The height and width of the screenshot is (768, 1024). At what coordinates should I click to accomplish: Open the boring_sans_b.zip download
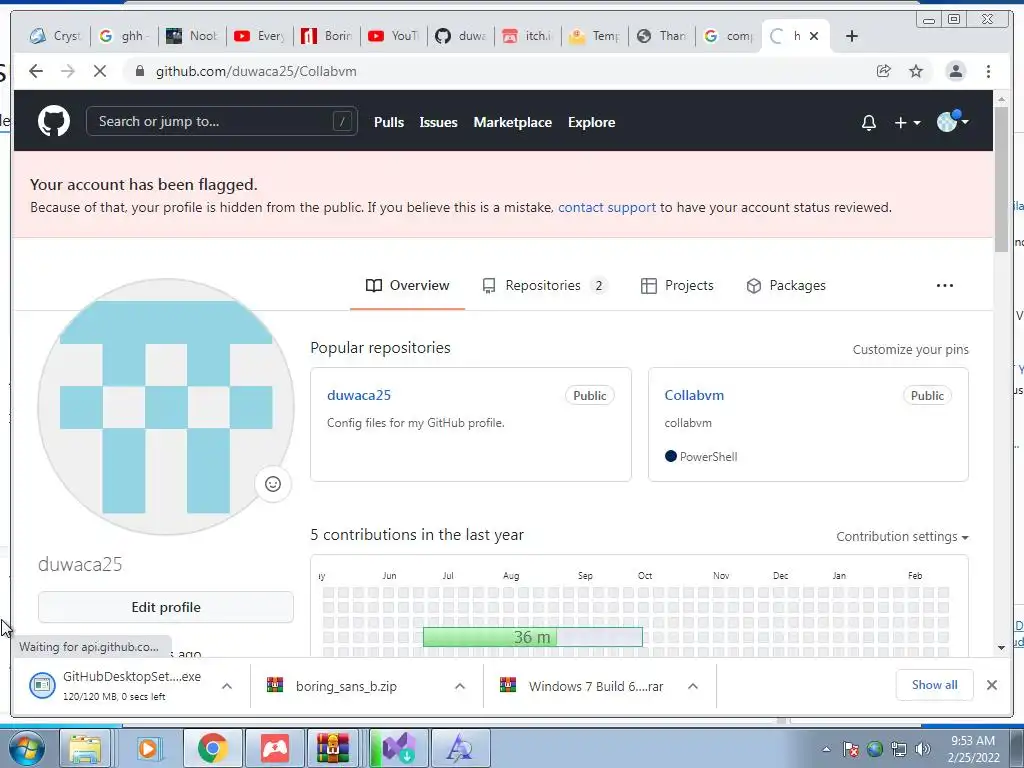[x=346, y=686]
